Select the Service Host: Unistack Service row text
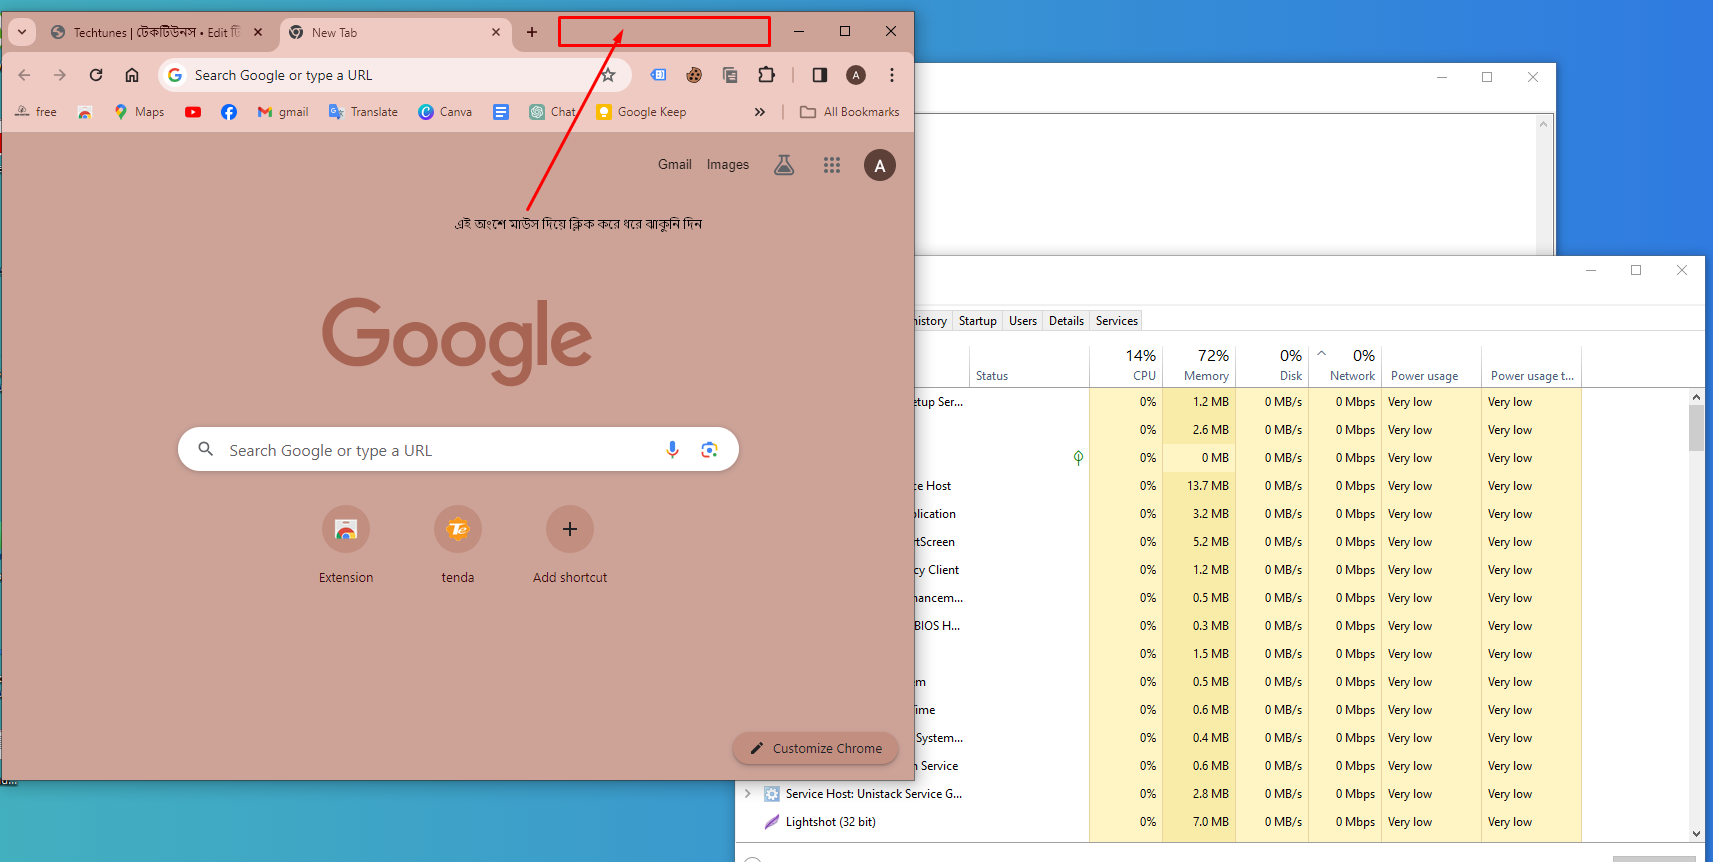1713x862 pixels. click(x=874, y=794)
